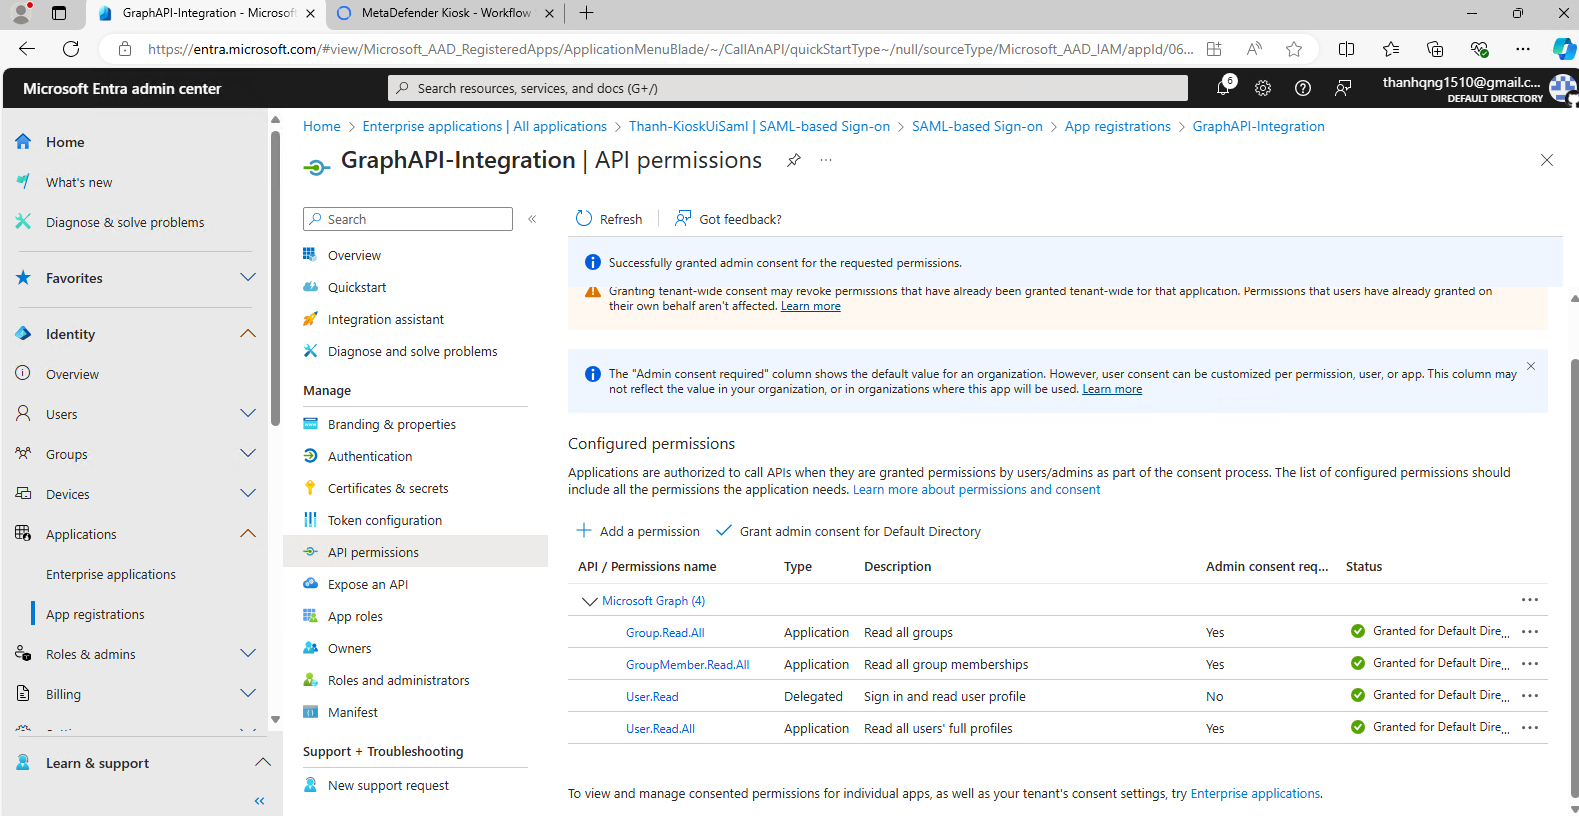Open the help question mark icon

(1303, 88)
